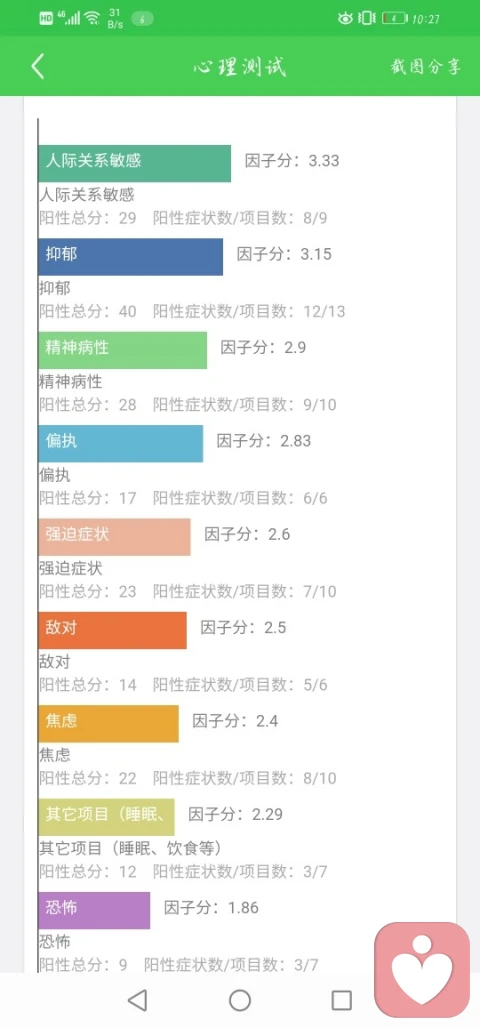Select the 其它项目 olive bar
Viewport: 480px width, 1028px height.
click(x=106, y=817)
